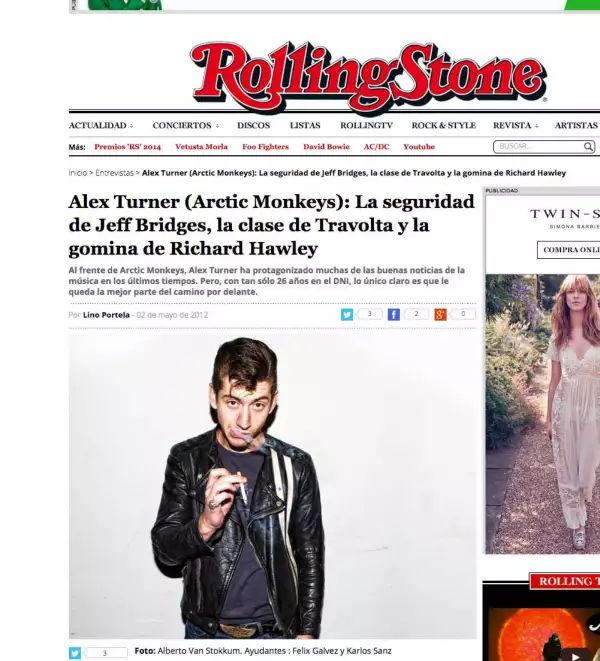Viewport: 600px width, 661px height.
Task: Click the search magnifier icon
Action: 588,147
